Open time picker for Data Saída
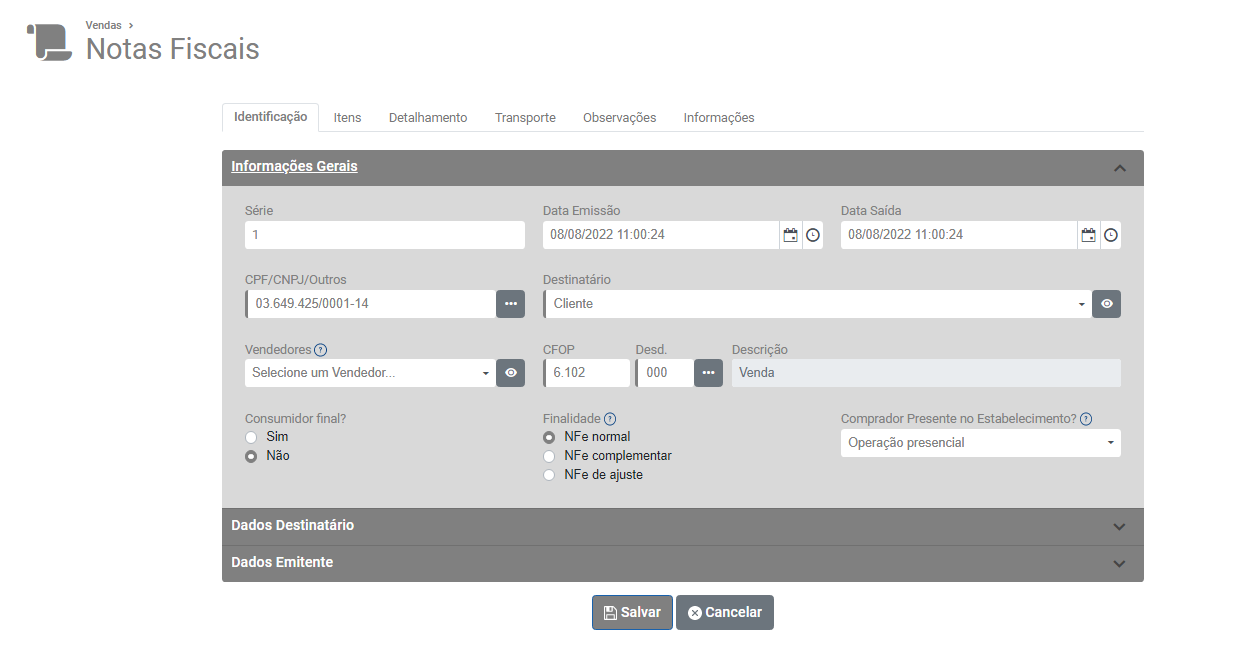Image resolution: width=1233 pixels, height=647 pixels. [x=1111, y=235]
